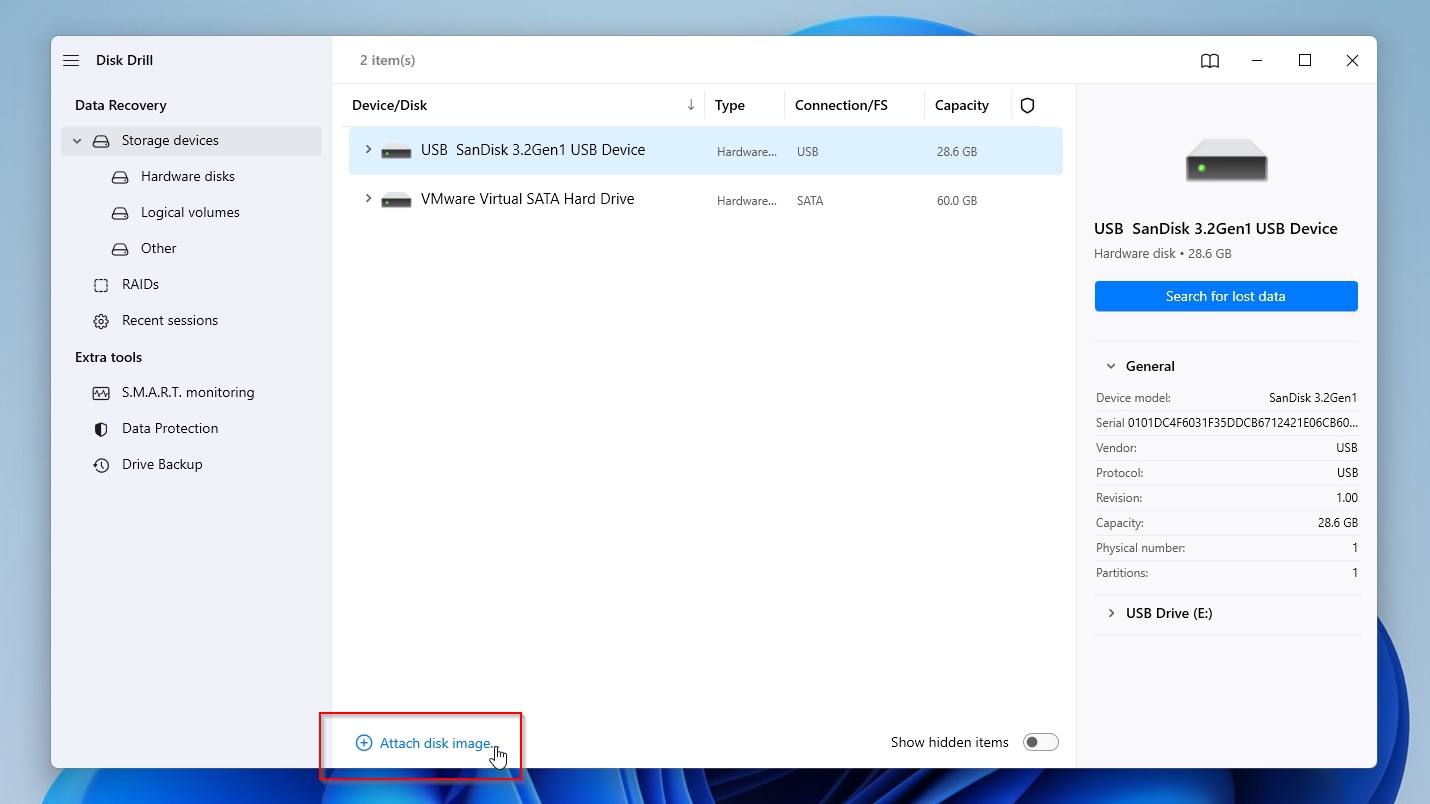Expand the USB Drive (E:) section
1430x804 pixels.
click(x=1111, y=613)
